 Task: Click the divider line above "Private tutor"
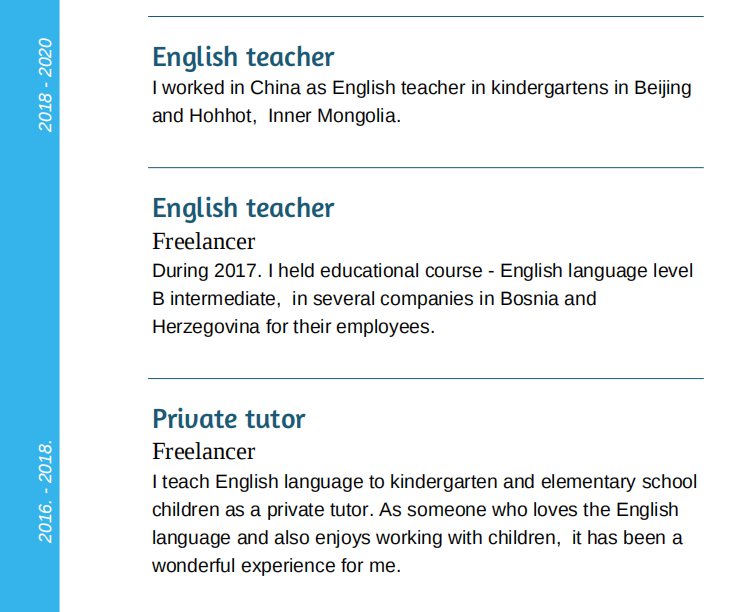426,379
